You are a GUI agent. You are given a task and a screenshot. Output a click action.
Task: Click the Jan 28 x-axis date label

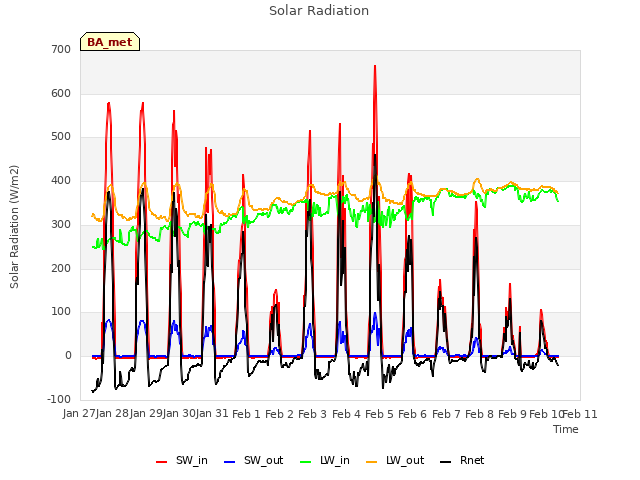tap(113, 414)
